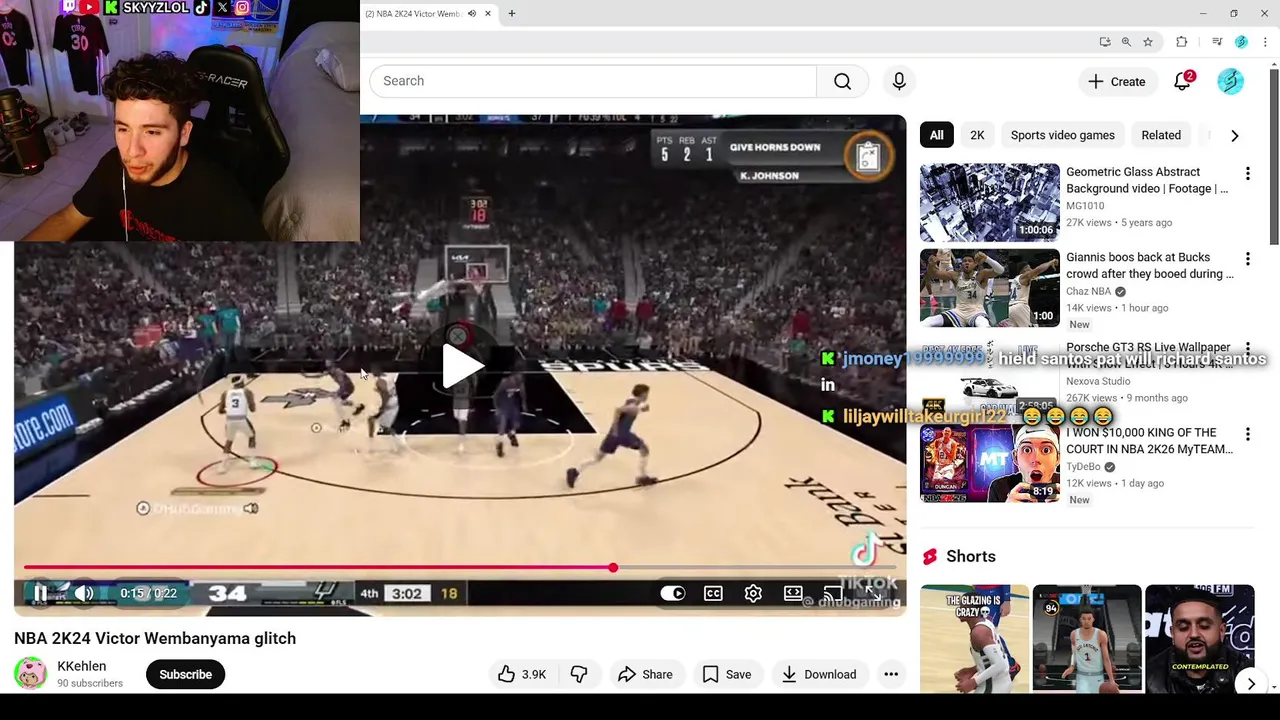This screenshot has height=720, width=1280.
Task: Open a new browser tab
Action: tap(511, 14)
